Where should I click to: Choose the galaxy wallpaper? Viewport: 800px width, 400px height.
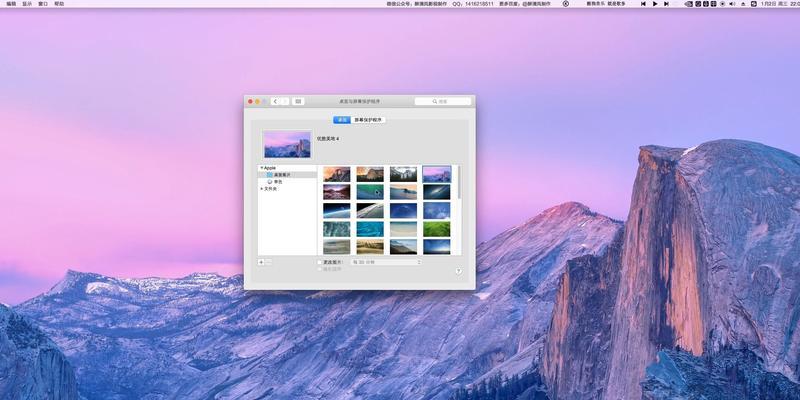(437, 192)
